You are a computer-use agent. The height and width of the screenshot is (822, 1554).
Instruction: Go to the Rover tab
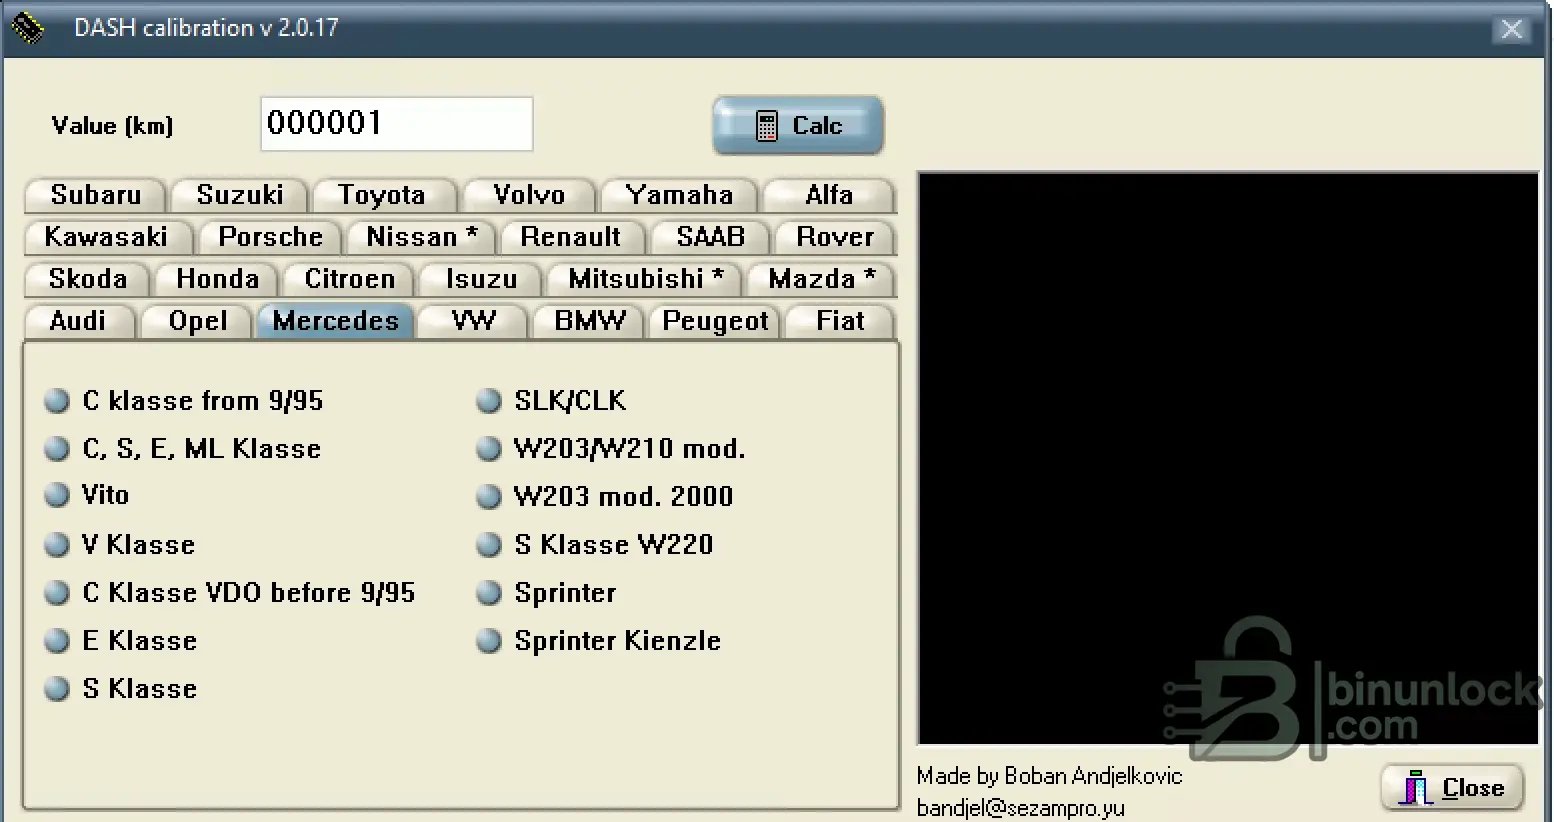pyautogui.click(x=835, y=237)
